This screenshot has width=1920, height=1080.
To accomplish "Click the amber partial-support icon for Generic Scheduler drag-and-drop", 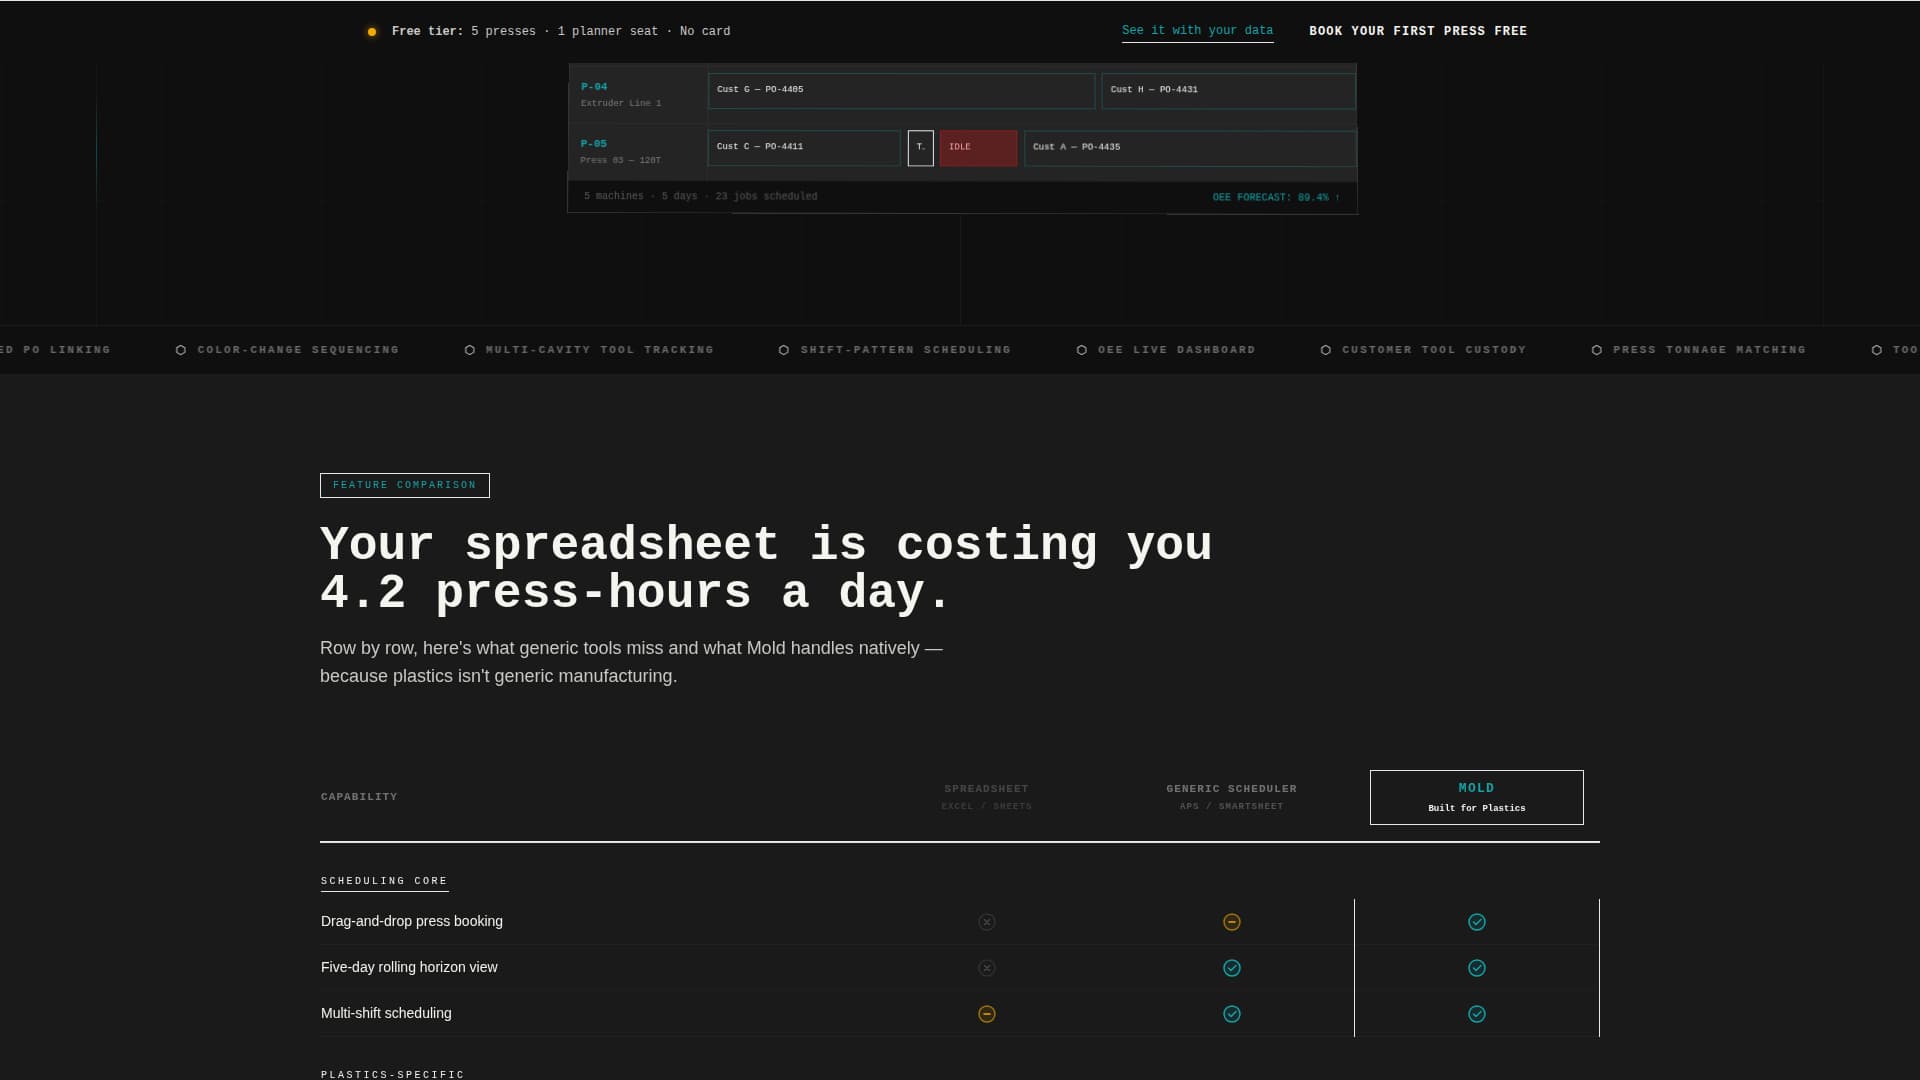I will point(1232,922).
